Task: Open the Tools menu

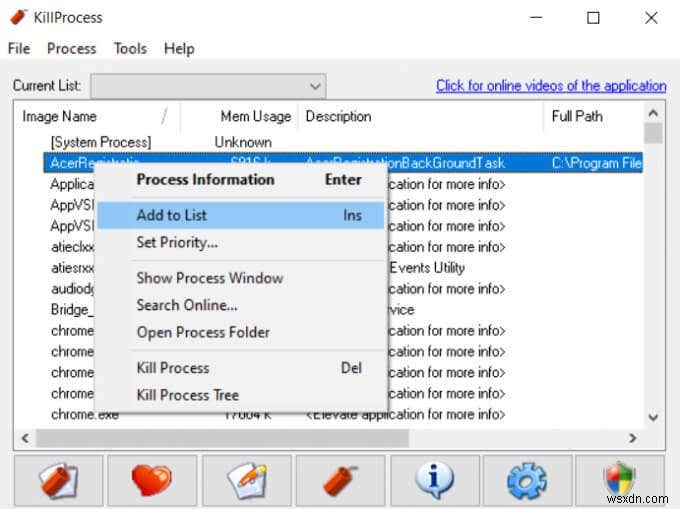Action: (x=130, y=49)
